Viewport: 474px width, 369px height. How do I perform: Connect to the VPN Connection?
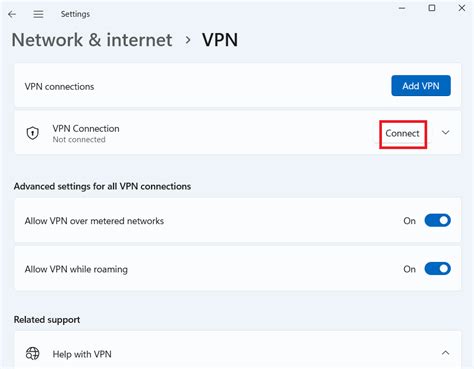(402, 133)
